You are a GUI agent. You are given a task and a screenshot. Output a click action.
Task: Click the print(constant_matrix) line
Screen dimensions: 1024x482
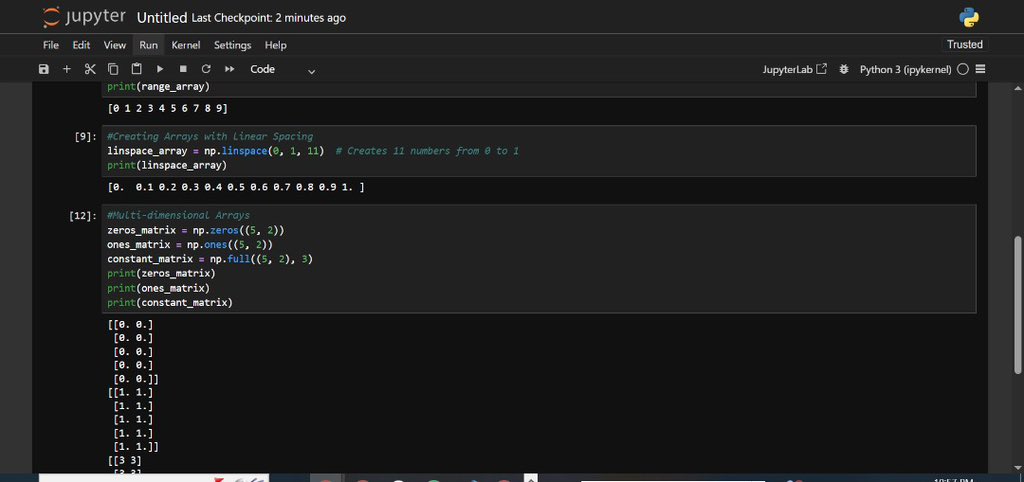click(x=170, y=302)
